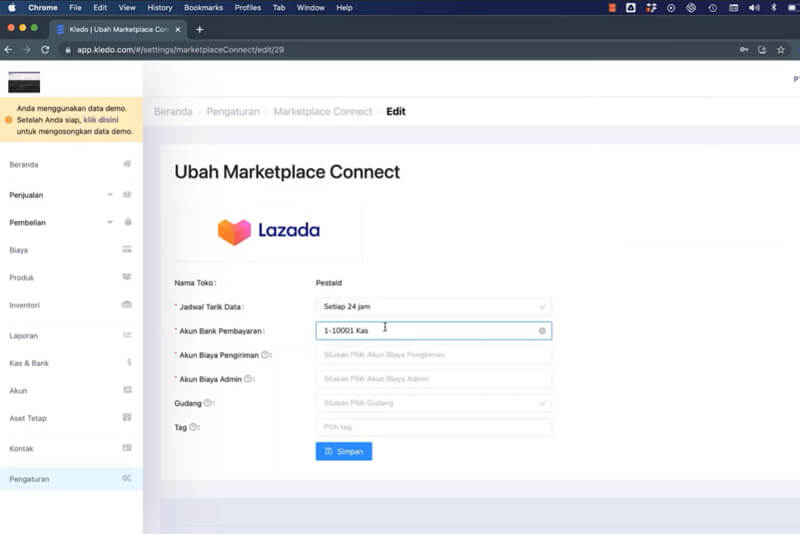Open the Jadwal Tarik Data dropdown

coord(434,307)
